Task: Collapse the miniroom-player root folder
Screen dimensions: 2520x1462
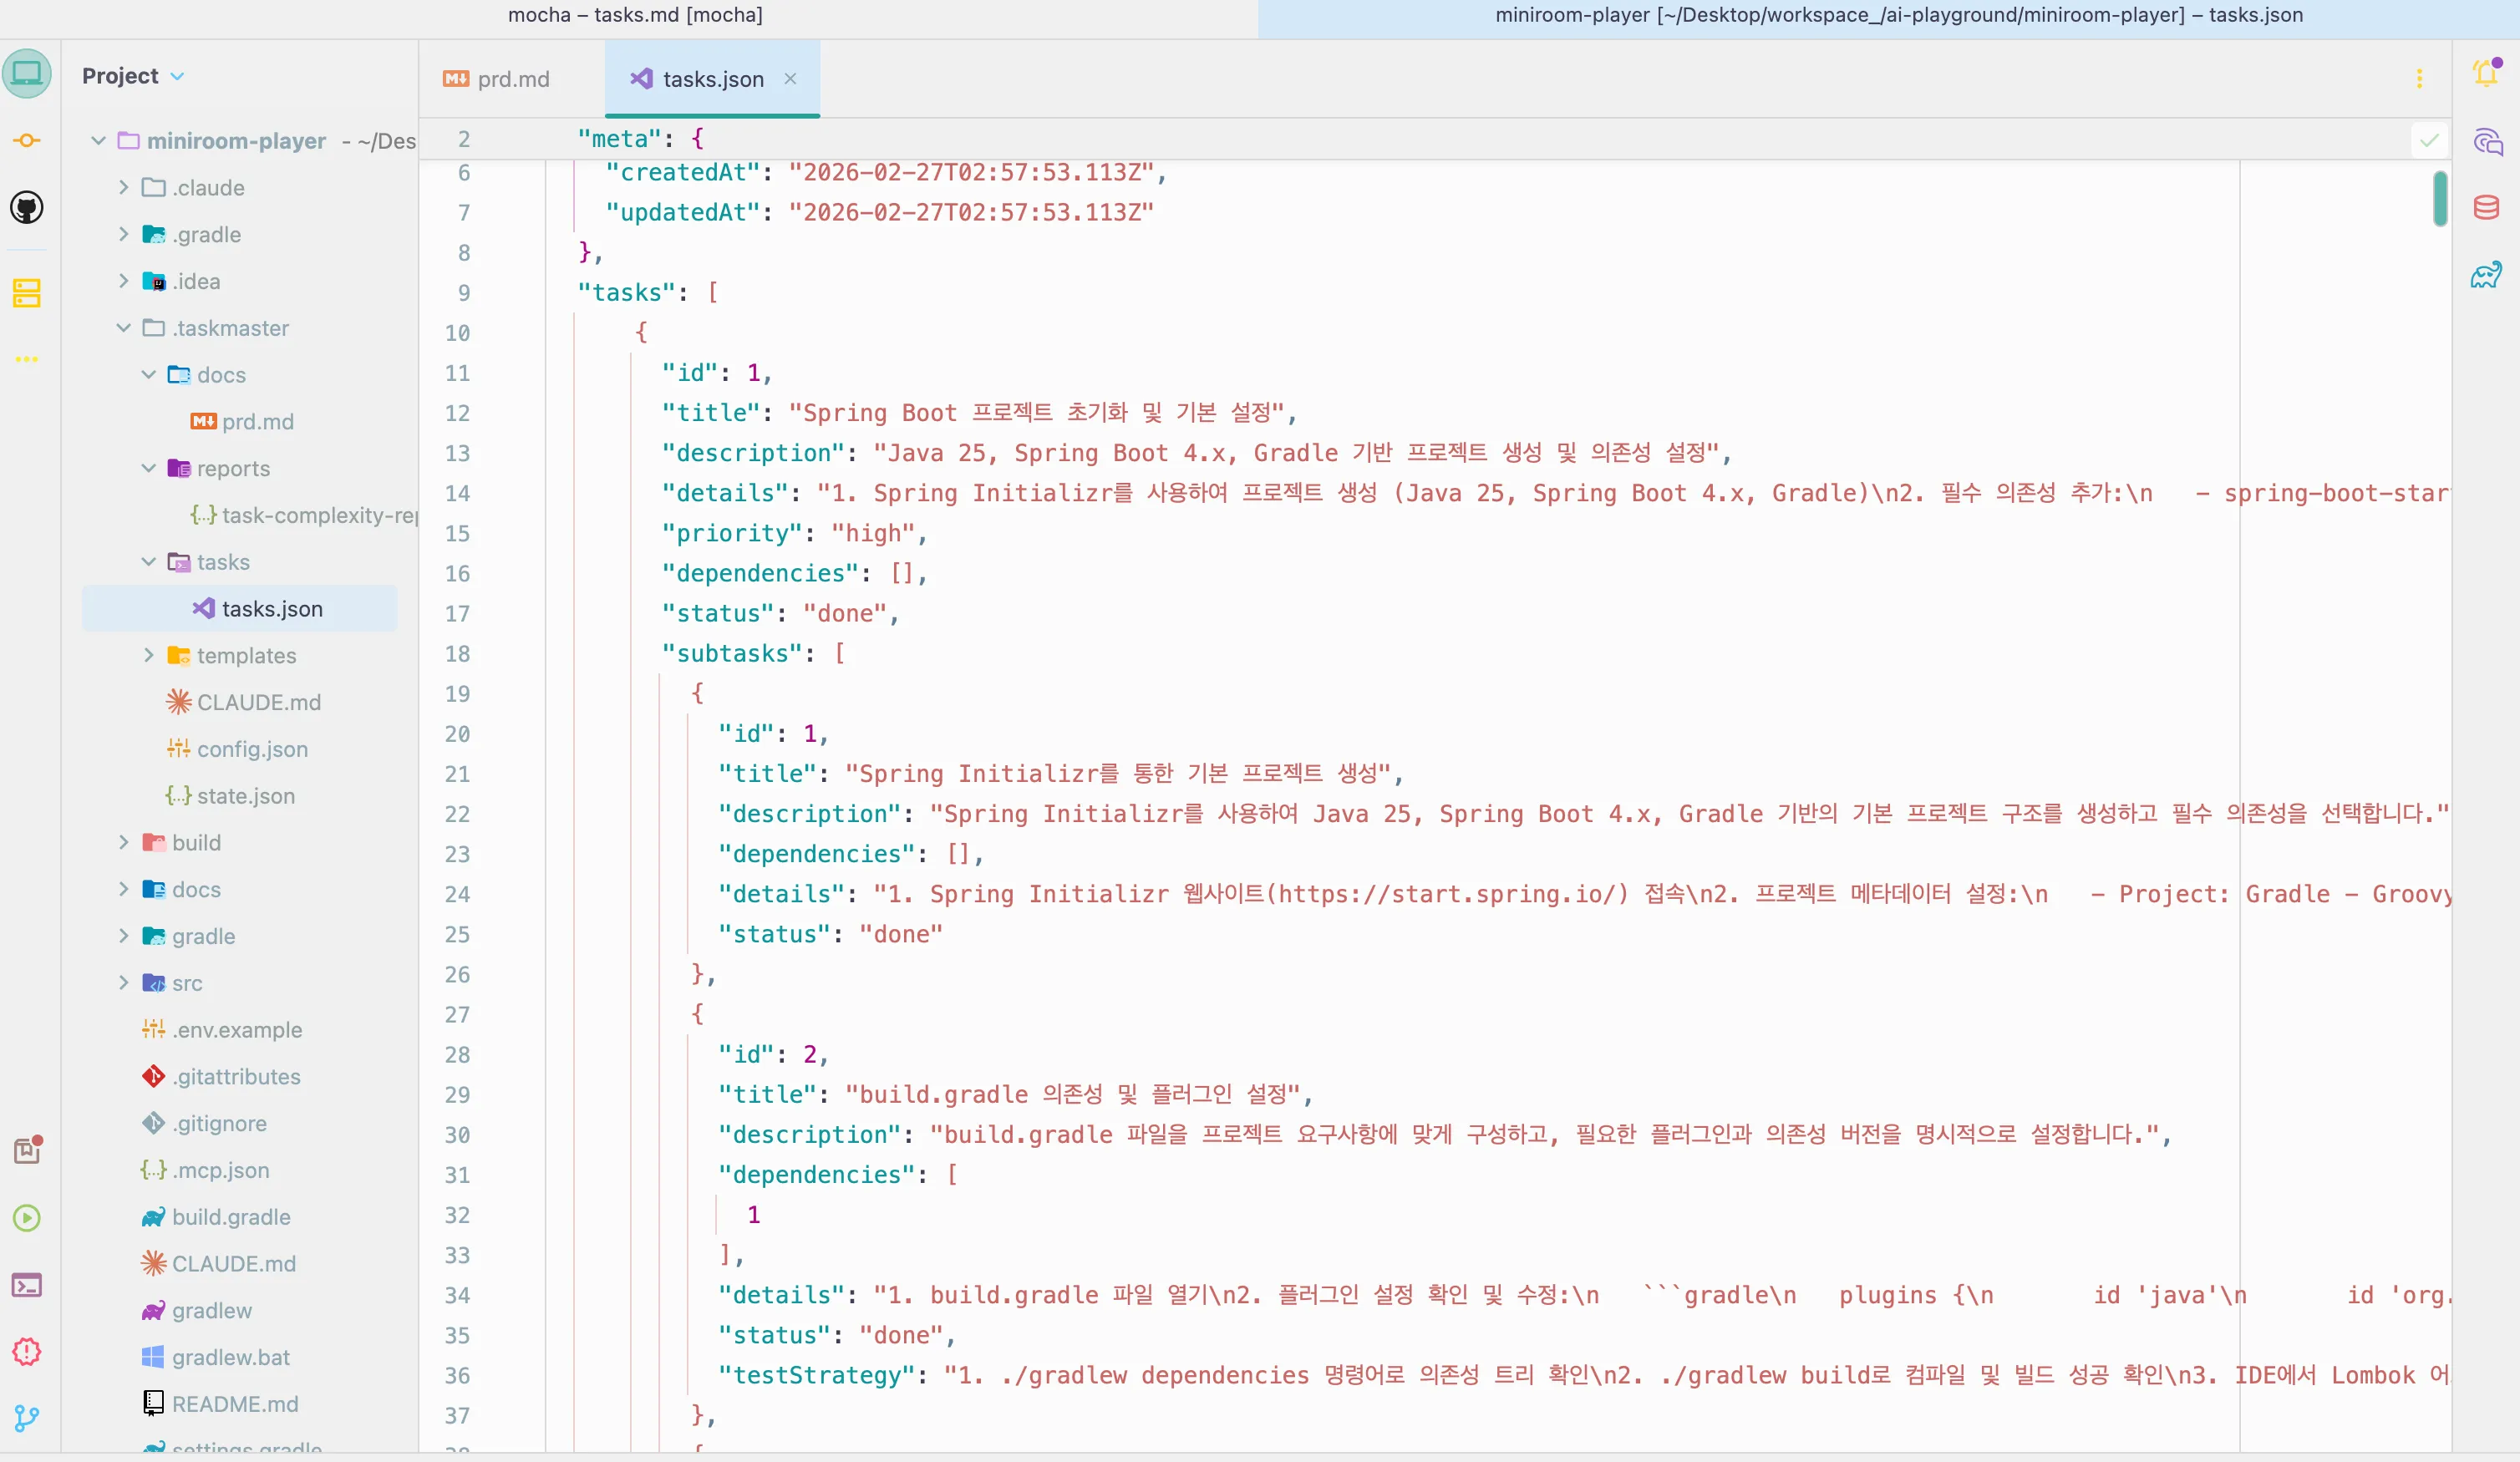Action: coord(98,141)
